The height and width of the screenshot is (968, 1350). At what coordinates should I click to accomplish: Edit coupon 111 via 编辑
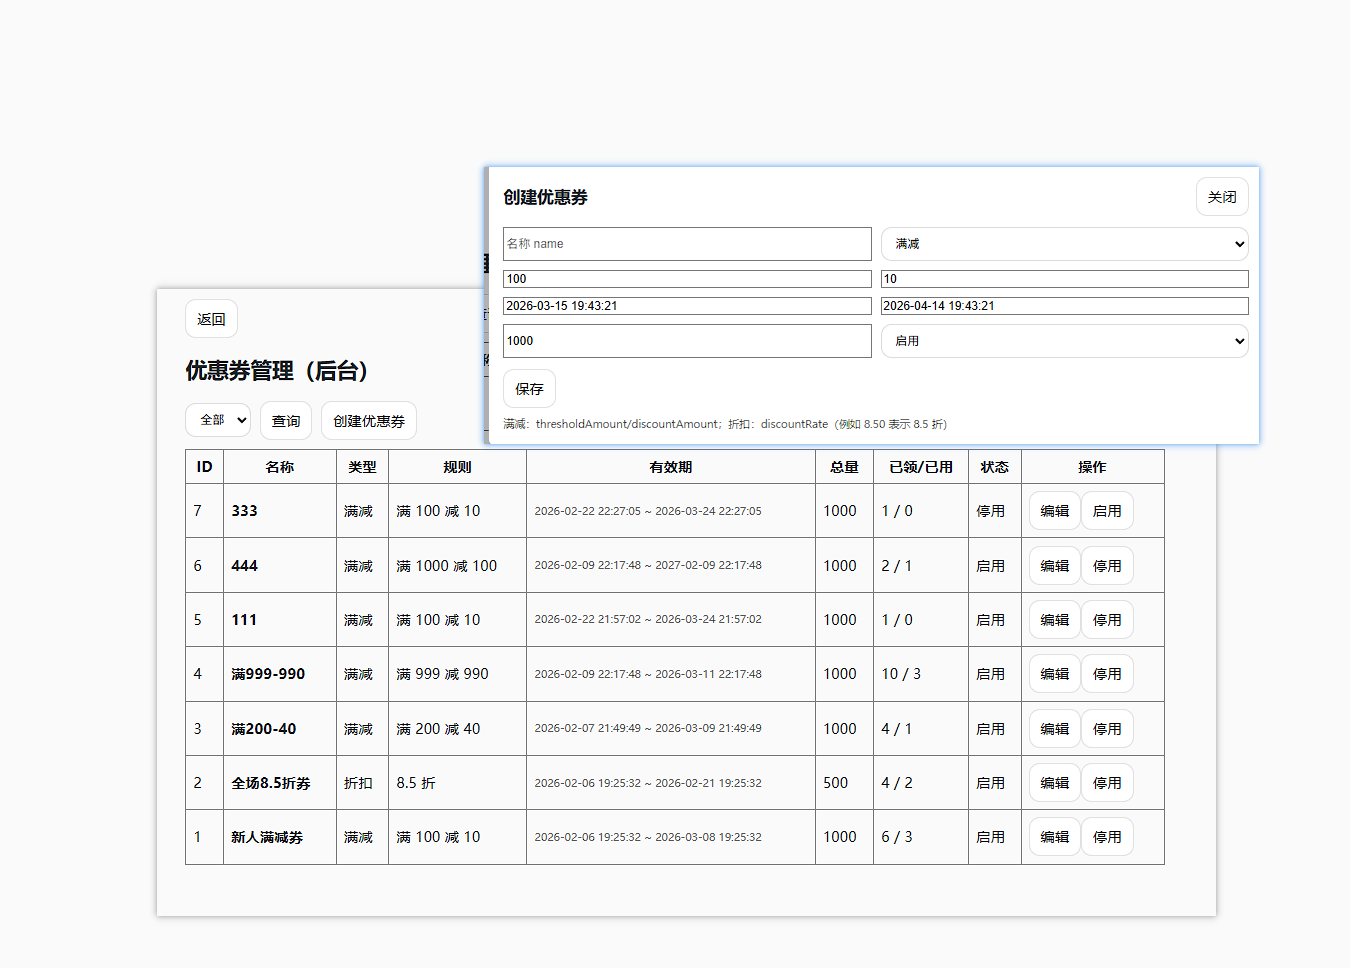click(1055, 620)
